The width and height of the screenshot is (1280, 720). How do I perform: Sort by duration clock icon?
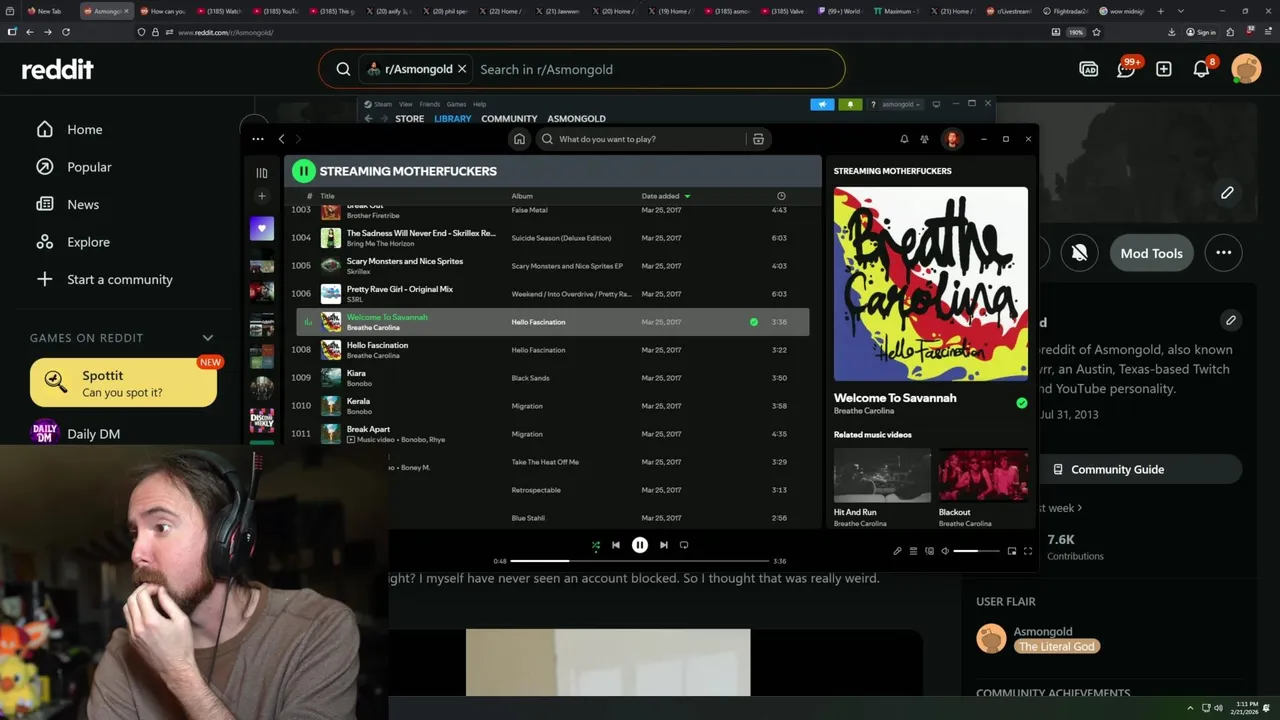(781, 196)
